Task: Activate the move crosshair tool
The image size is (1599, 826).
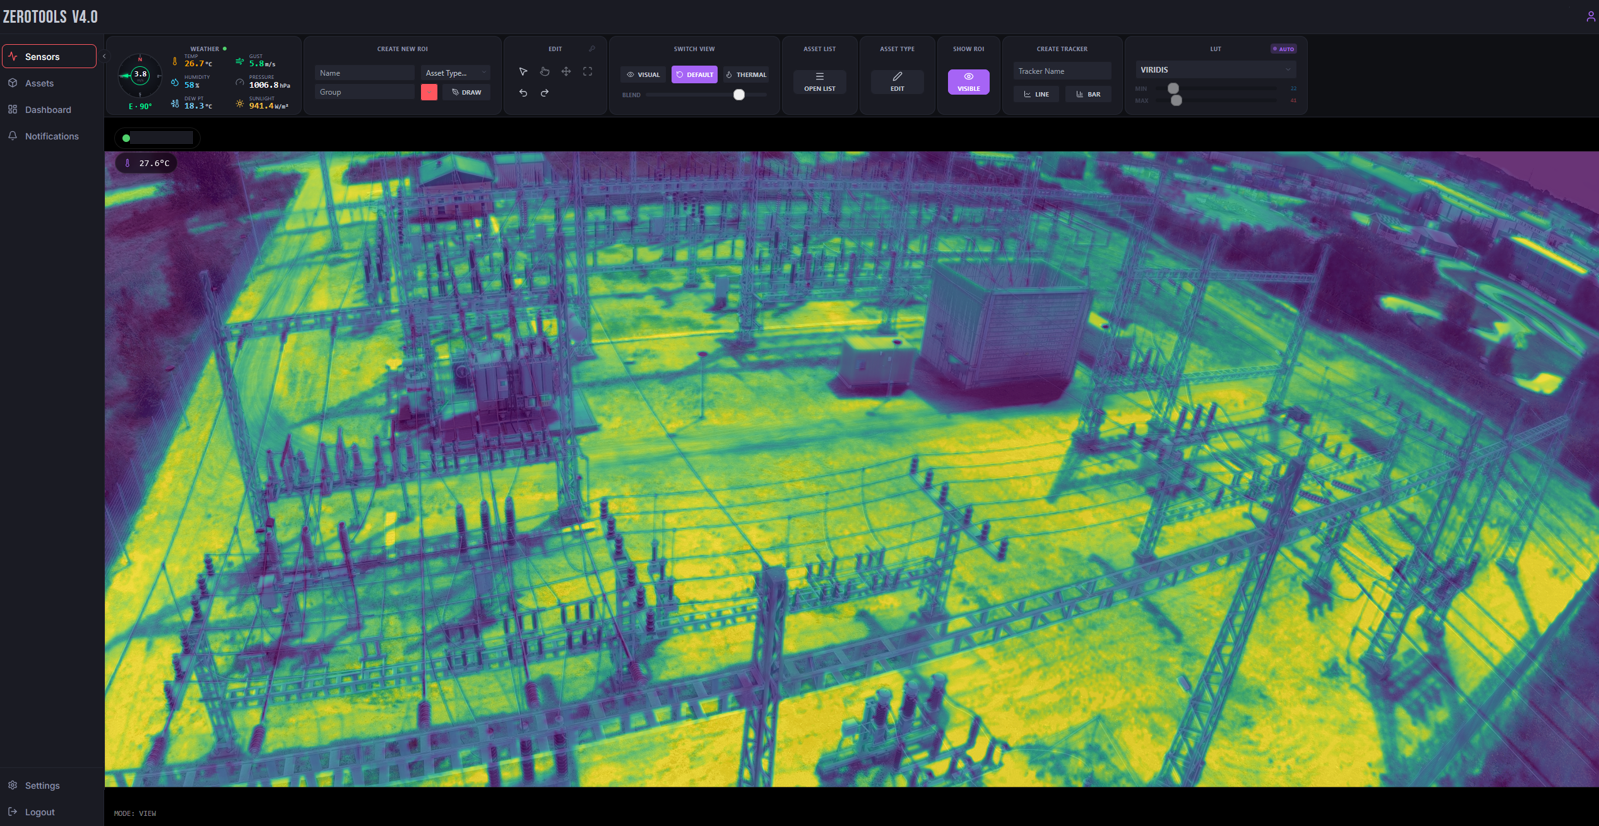Action: [566, 72]
